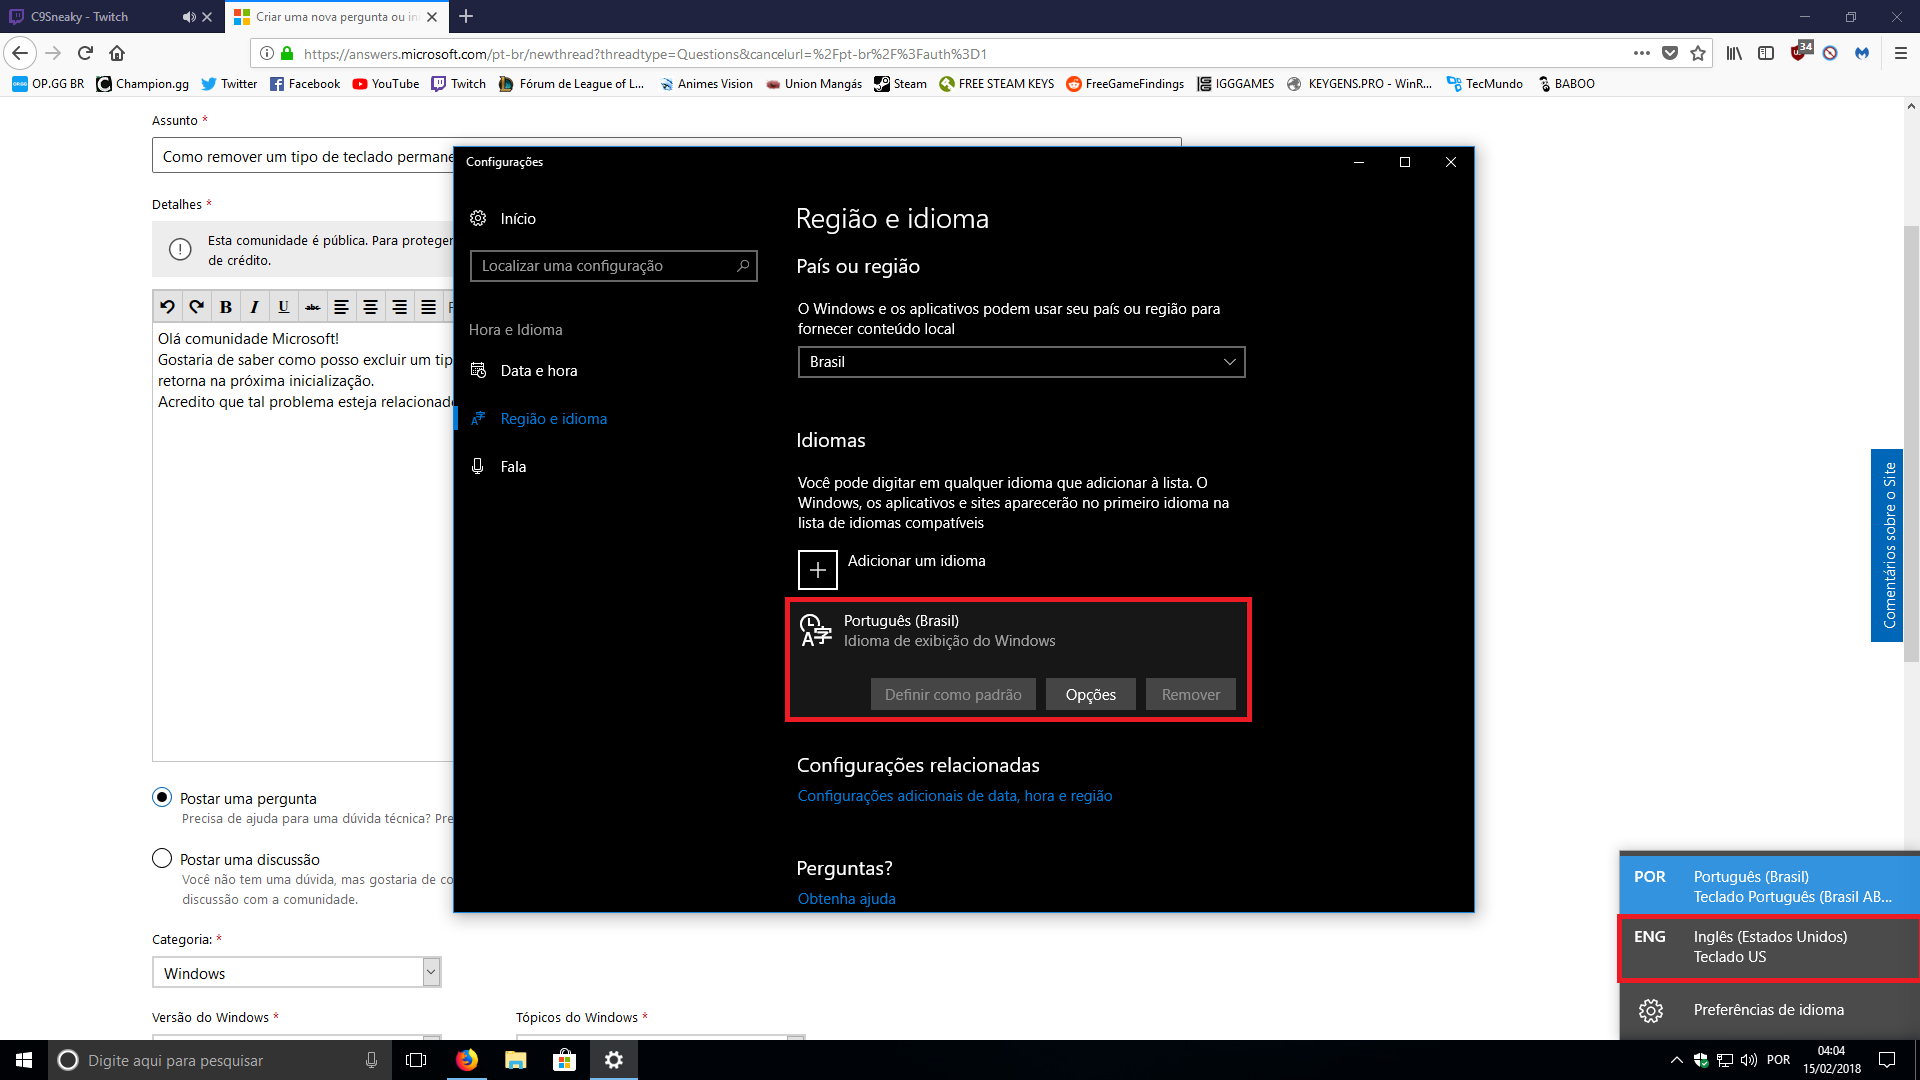1920x1080 pixels.
Task: Open 'Configurações adicionais de data, hora e região' link
Action: tap(954, 796)
